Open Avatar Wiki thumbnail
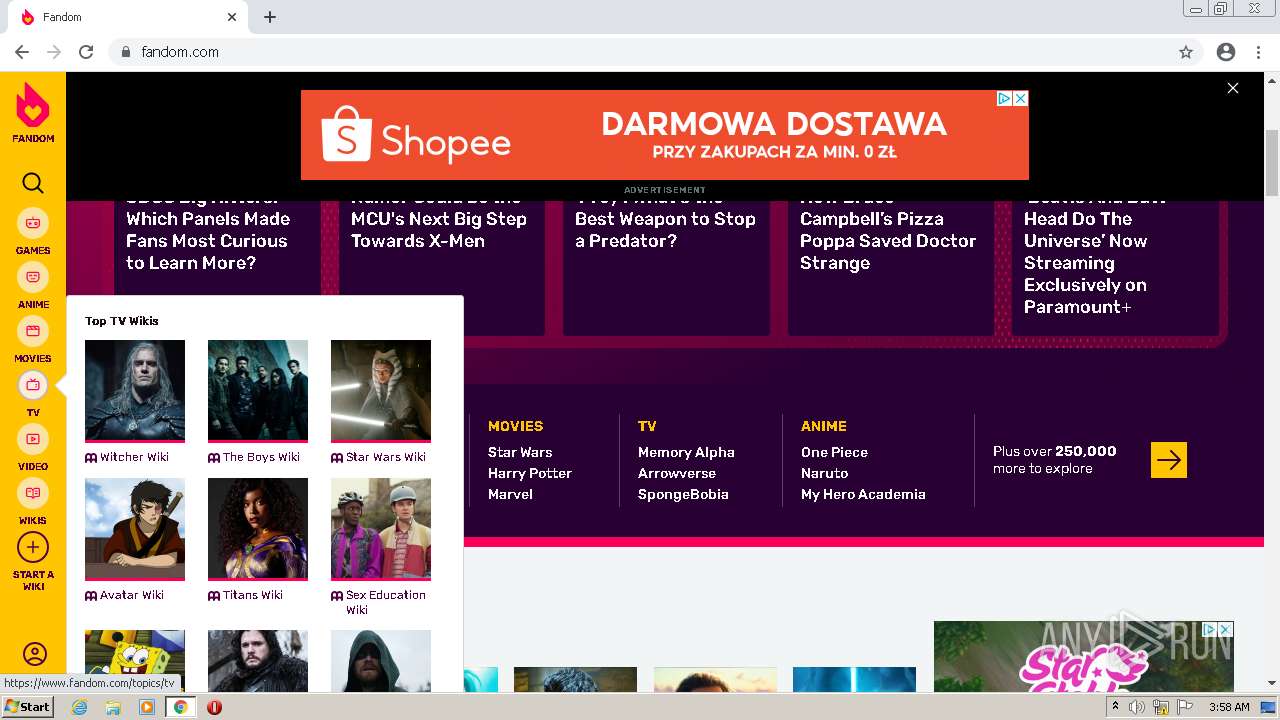Screen dimensions: 1280x720 (x=135, y=528)
